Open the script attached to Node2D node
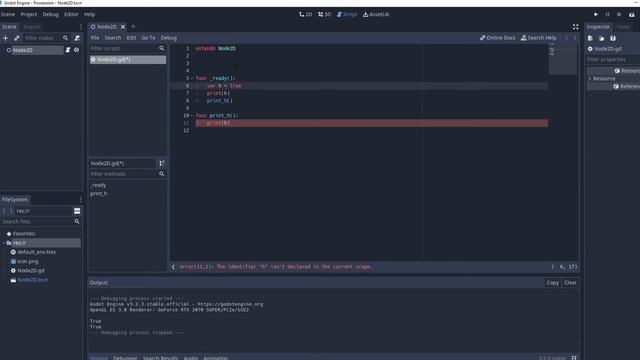640x360 pixels. pyautogui.click(x=68, y=50)
